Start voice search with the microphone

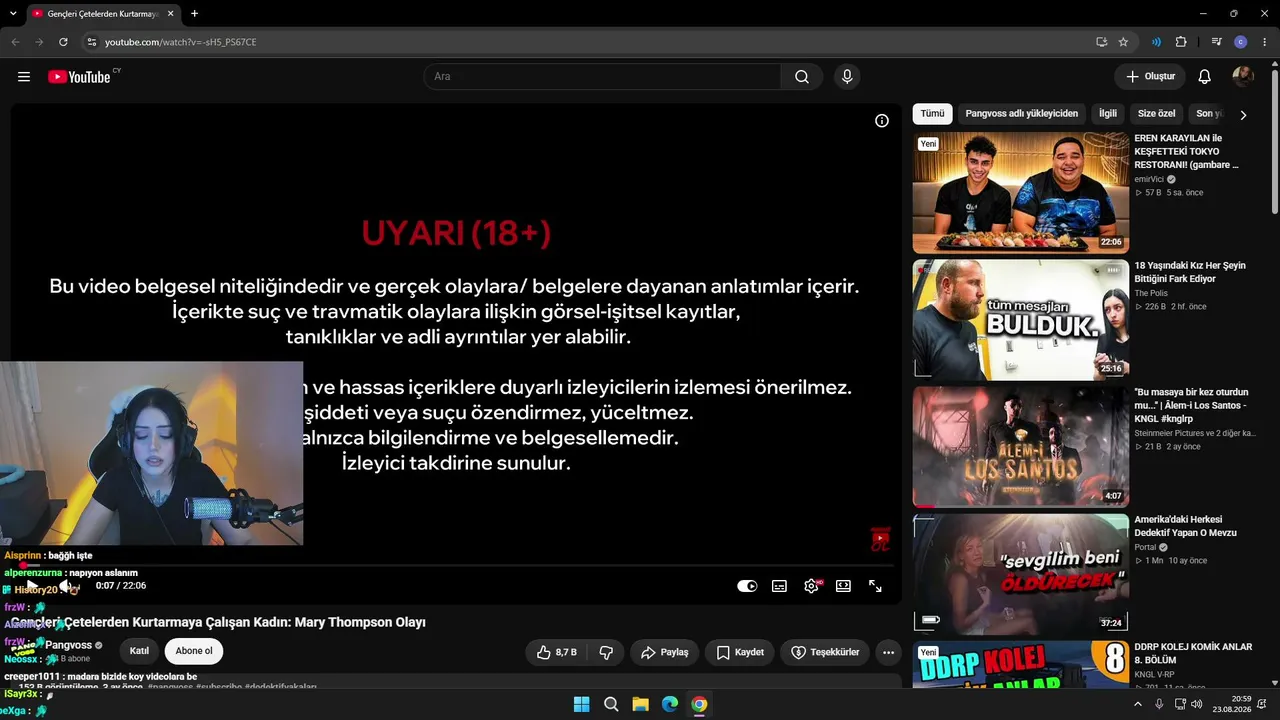click(847, 77)
